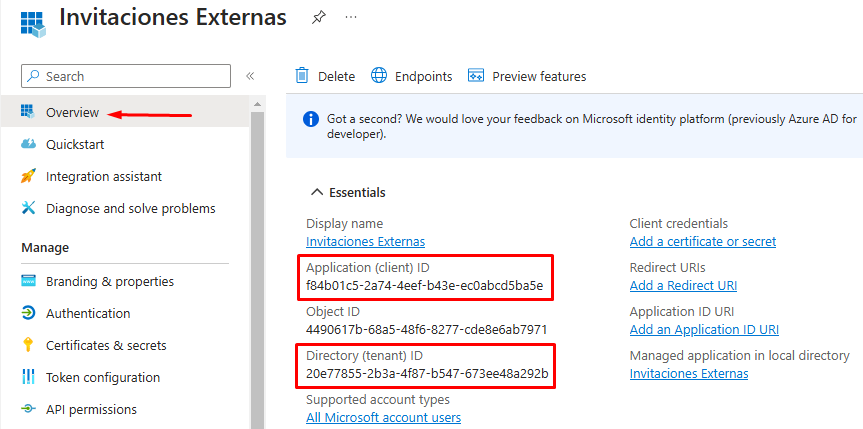Click the Object ID label

pyautogui.click(x=332, y=312)
